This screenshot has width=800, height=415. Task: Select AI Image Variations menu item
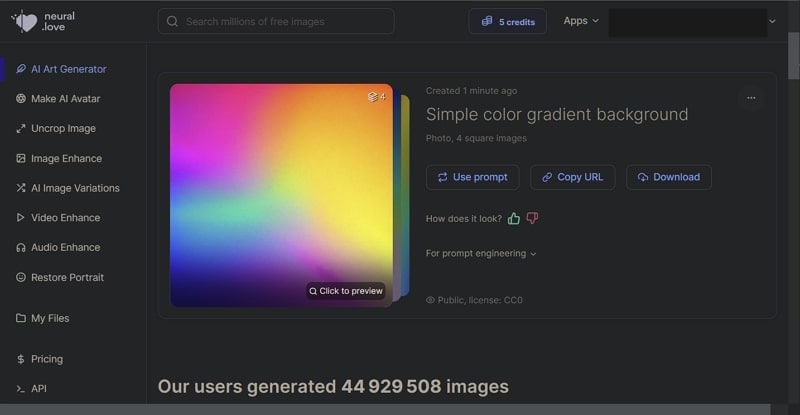point(75,188)
